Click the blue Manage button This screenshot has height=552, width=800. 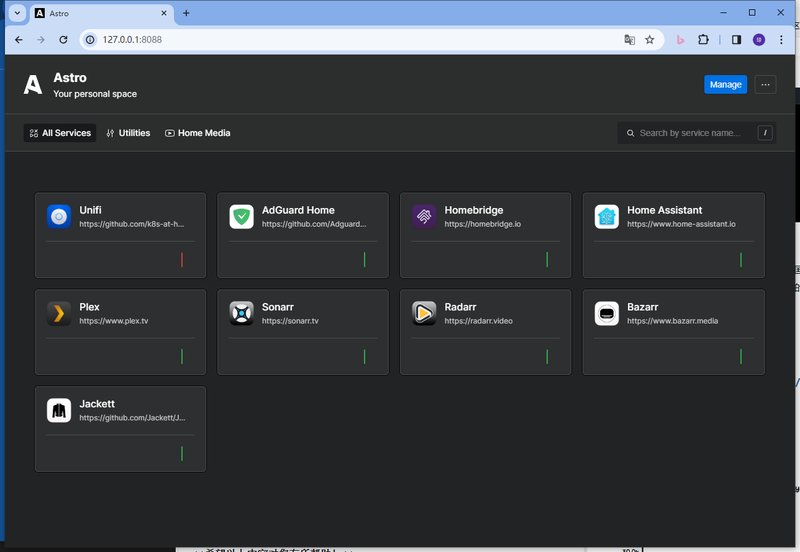pyautogui.click(x=725, y=85)
